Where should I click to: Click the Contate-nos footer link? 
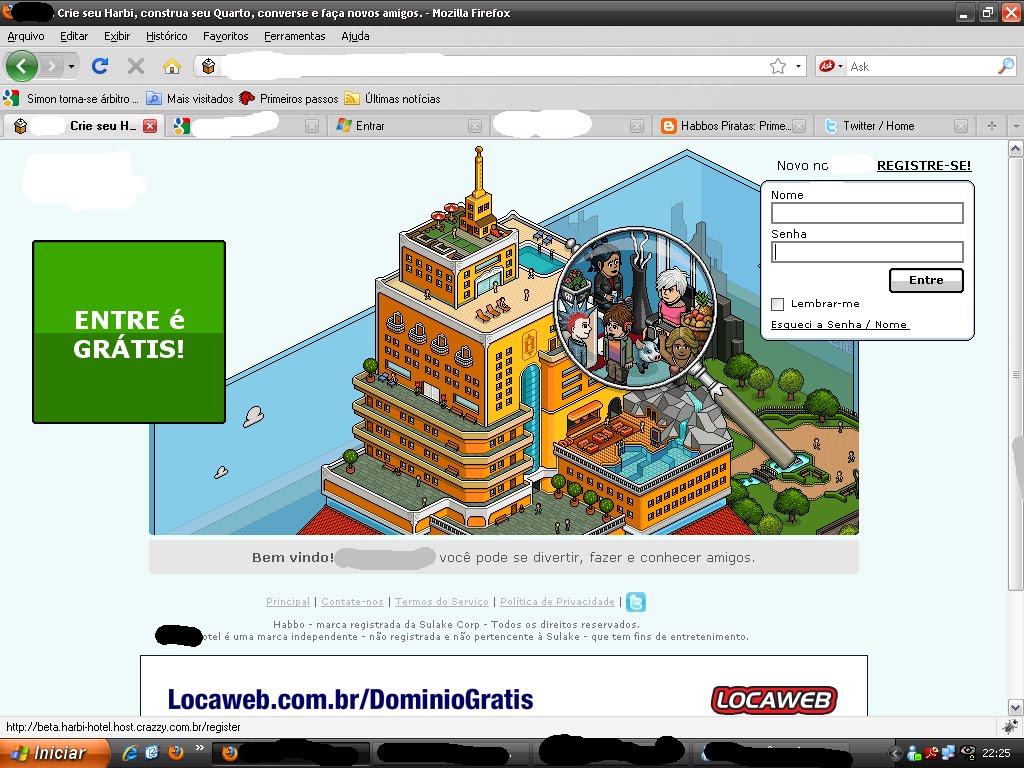click(352, 601)
